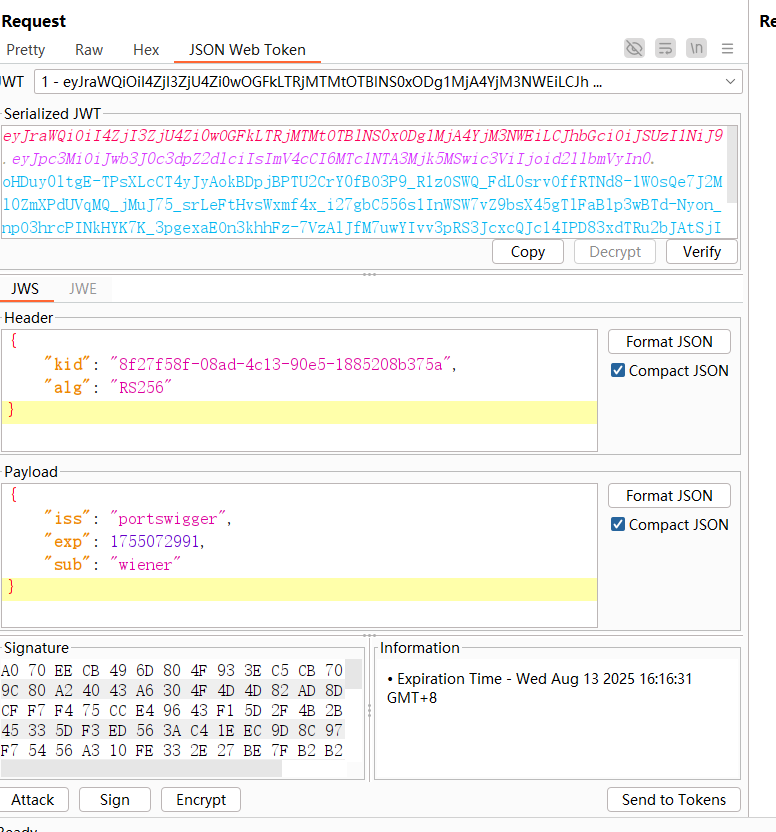Click the signature hex row starting 9C
The height and width of the screenshot is (832, 776).
[x=173, y=690]
